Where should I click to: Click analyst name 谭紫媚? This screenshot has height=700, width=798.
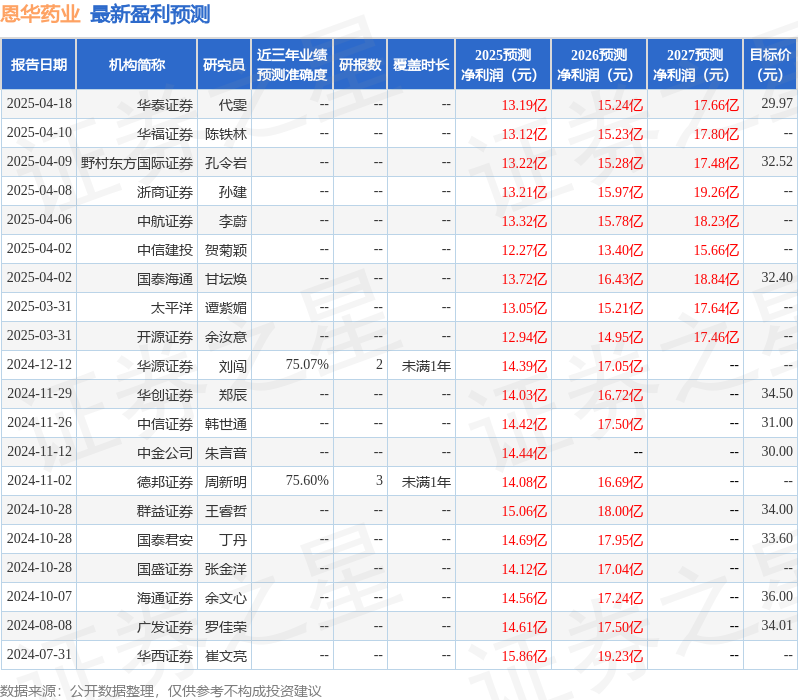226,309
